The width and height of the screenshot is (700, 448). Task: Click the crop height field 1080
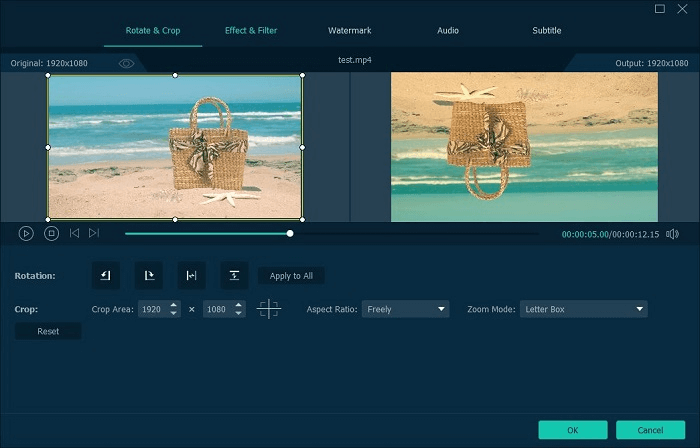coord(217,309)
